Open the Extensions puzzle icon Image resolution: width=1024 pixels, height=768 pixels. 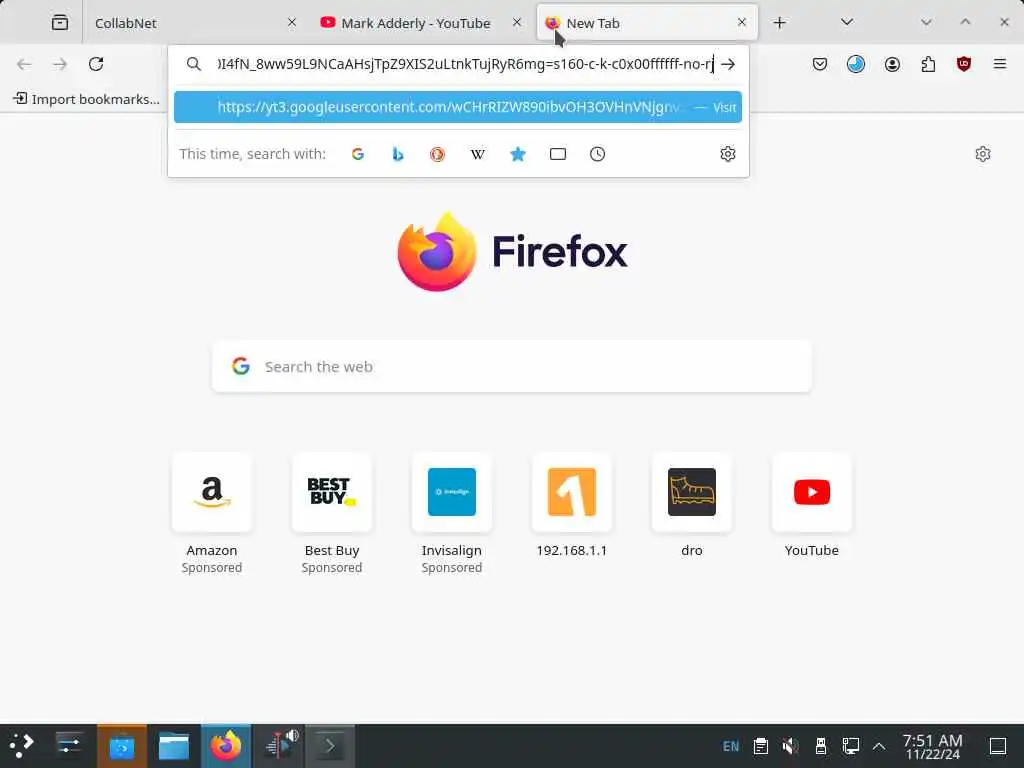928,64
